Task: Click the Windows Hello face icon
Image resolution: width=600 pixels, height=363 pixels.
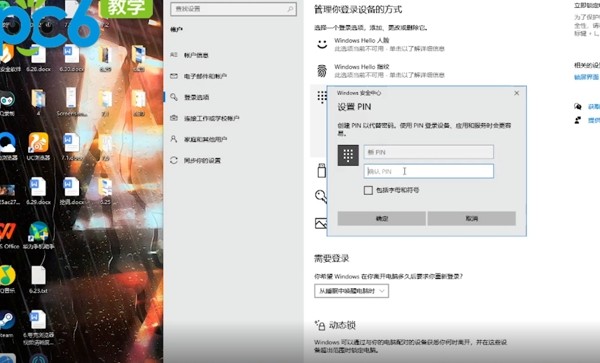Action: (322, 44)
